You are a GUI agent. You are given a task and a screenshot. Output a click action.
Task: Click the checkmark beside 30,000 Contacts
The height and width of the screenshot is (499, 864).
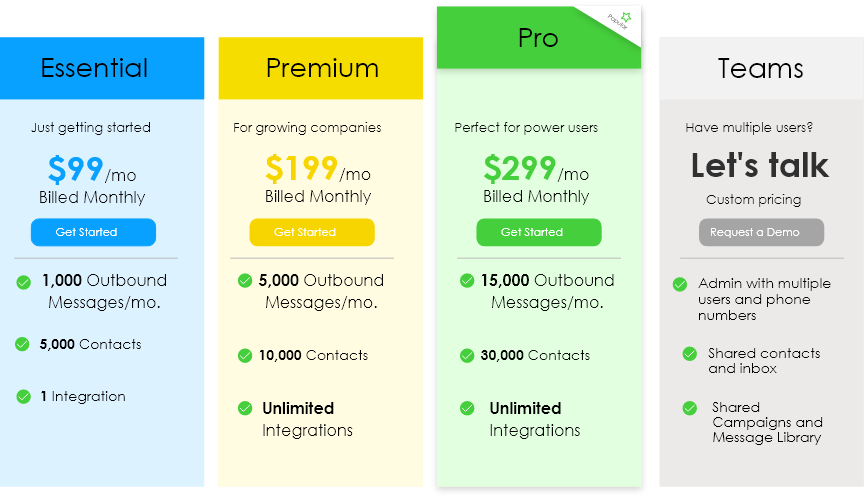tap(467, 356)
